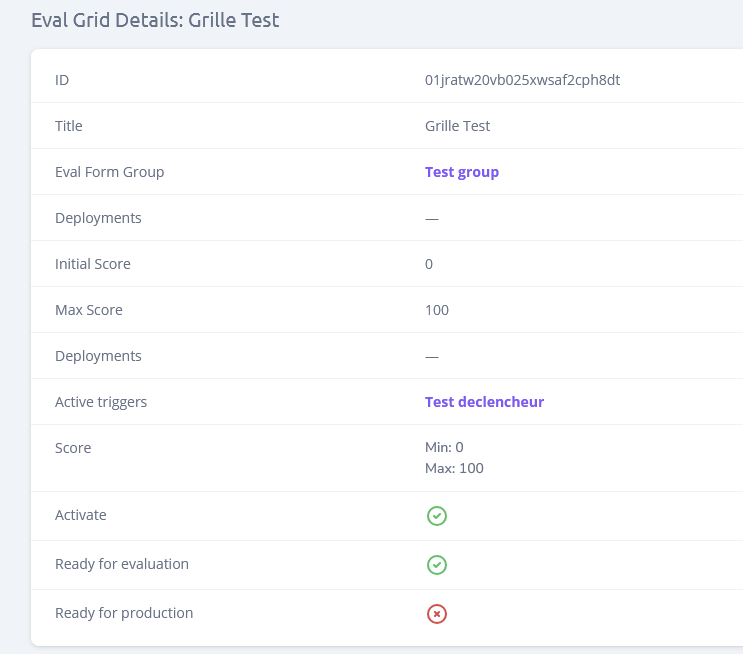The width and height of the screenshot is (743, 654).
Task: Click the ID value 01jratw20vb025xwsaf2cph8dt
Action: coord(522,80)
